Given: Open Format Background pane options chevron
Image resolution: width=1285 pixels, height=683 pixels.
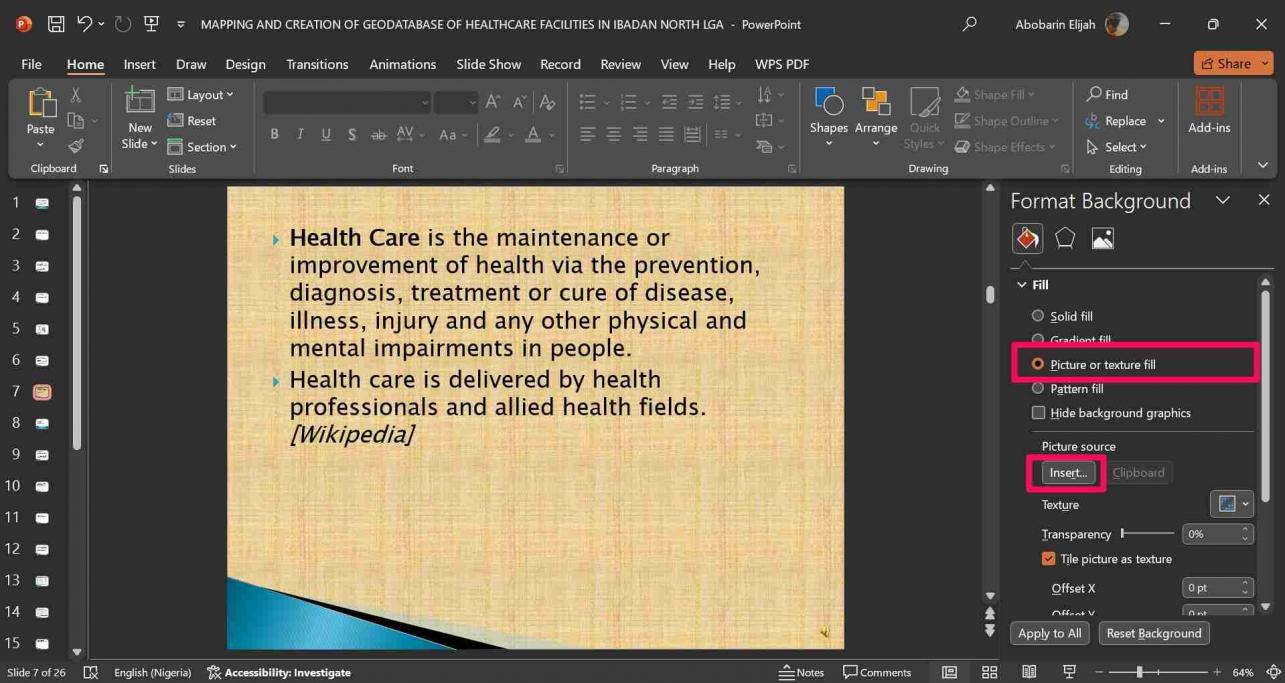Looking at the screenshot, I should click(x=1222, y=200).
